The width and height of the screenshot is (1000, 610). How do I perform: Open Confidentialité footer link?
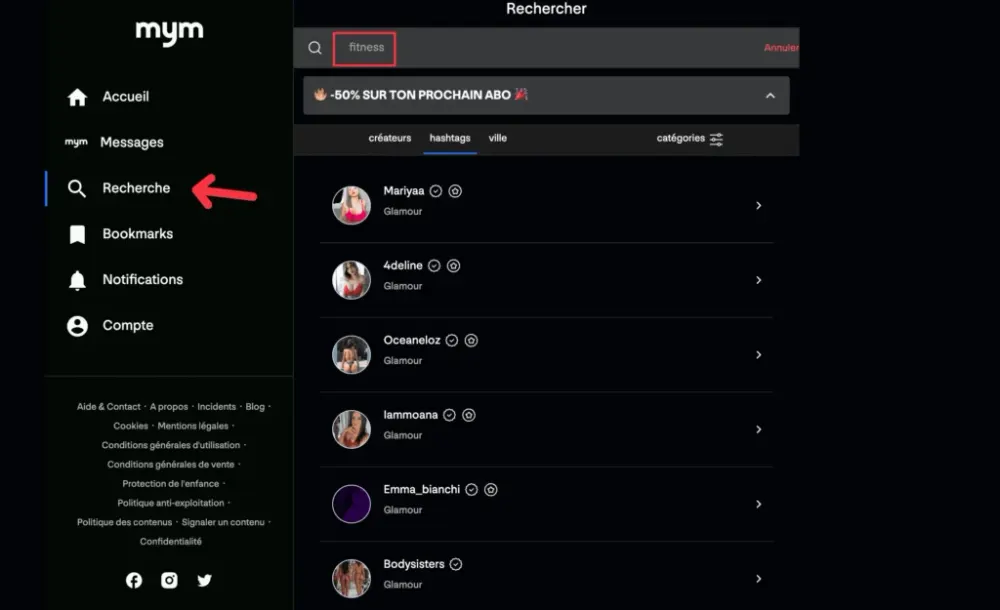point(171,541)
